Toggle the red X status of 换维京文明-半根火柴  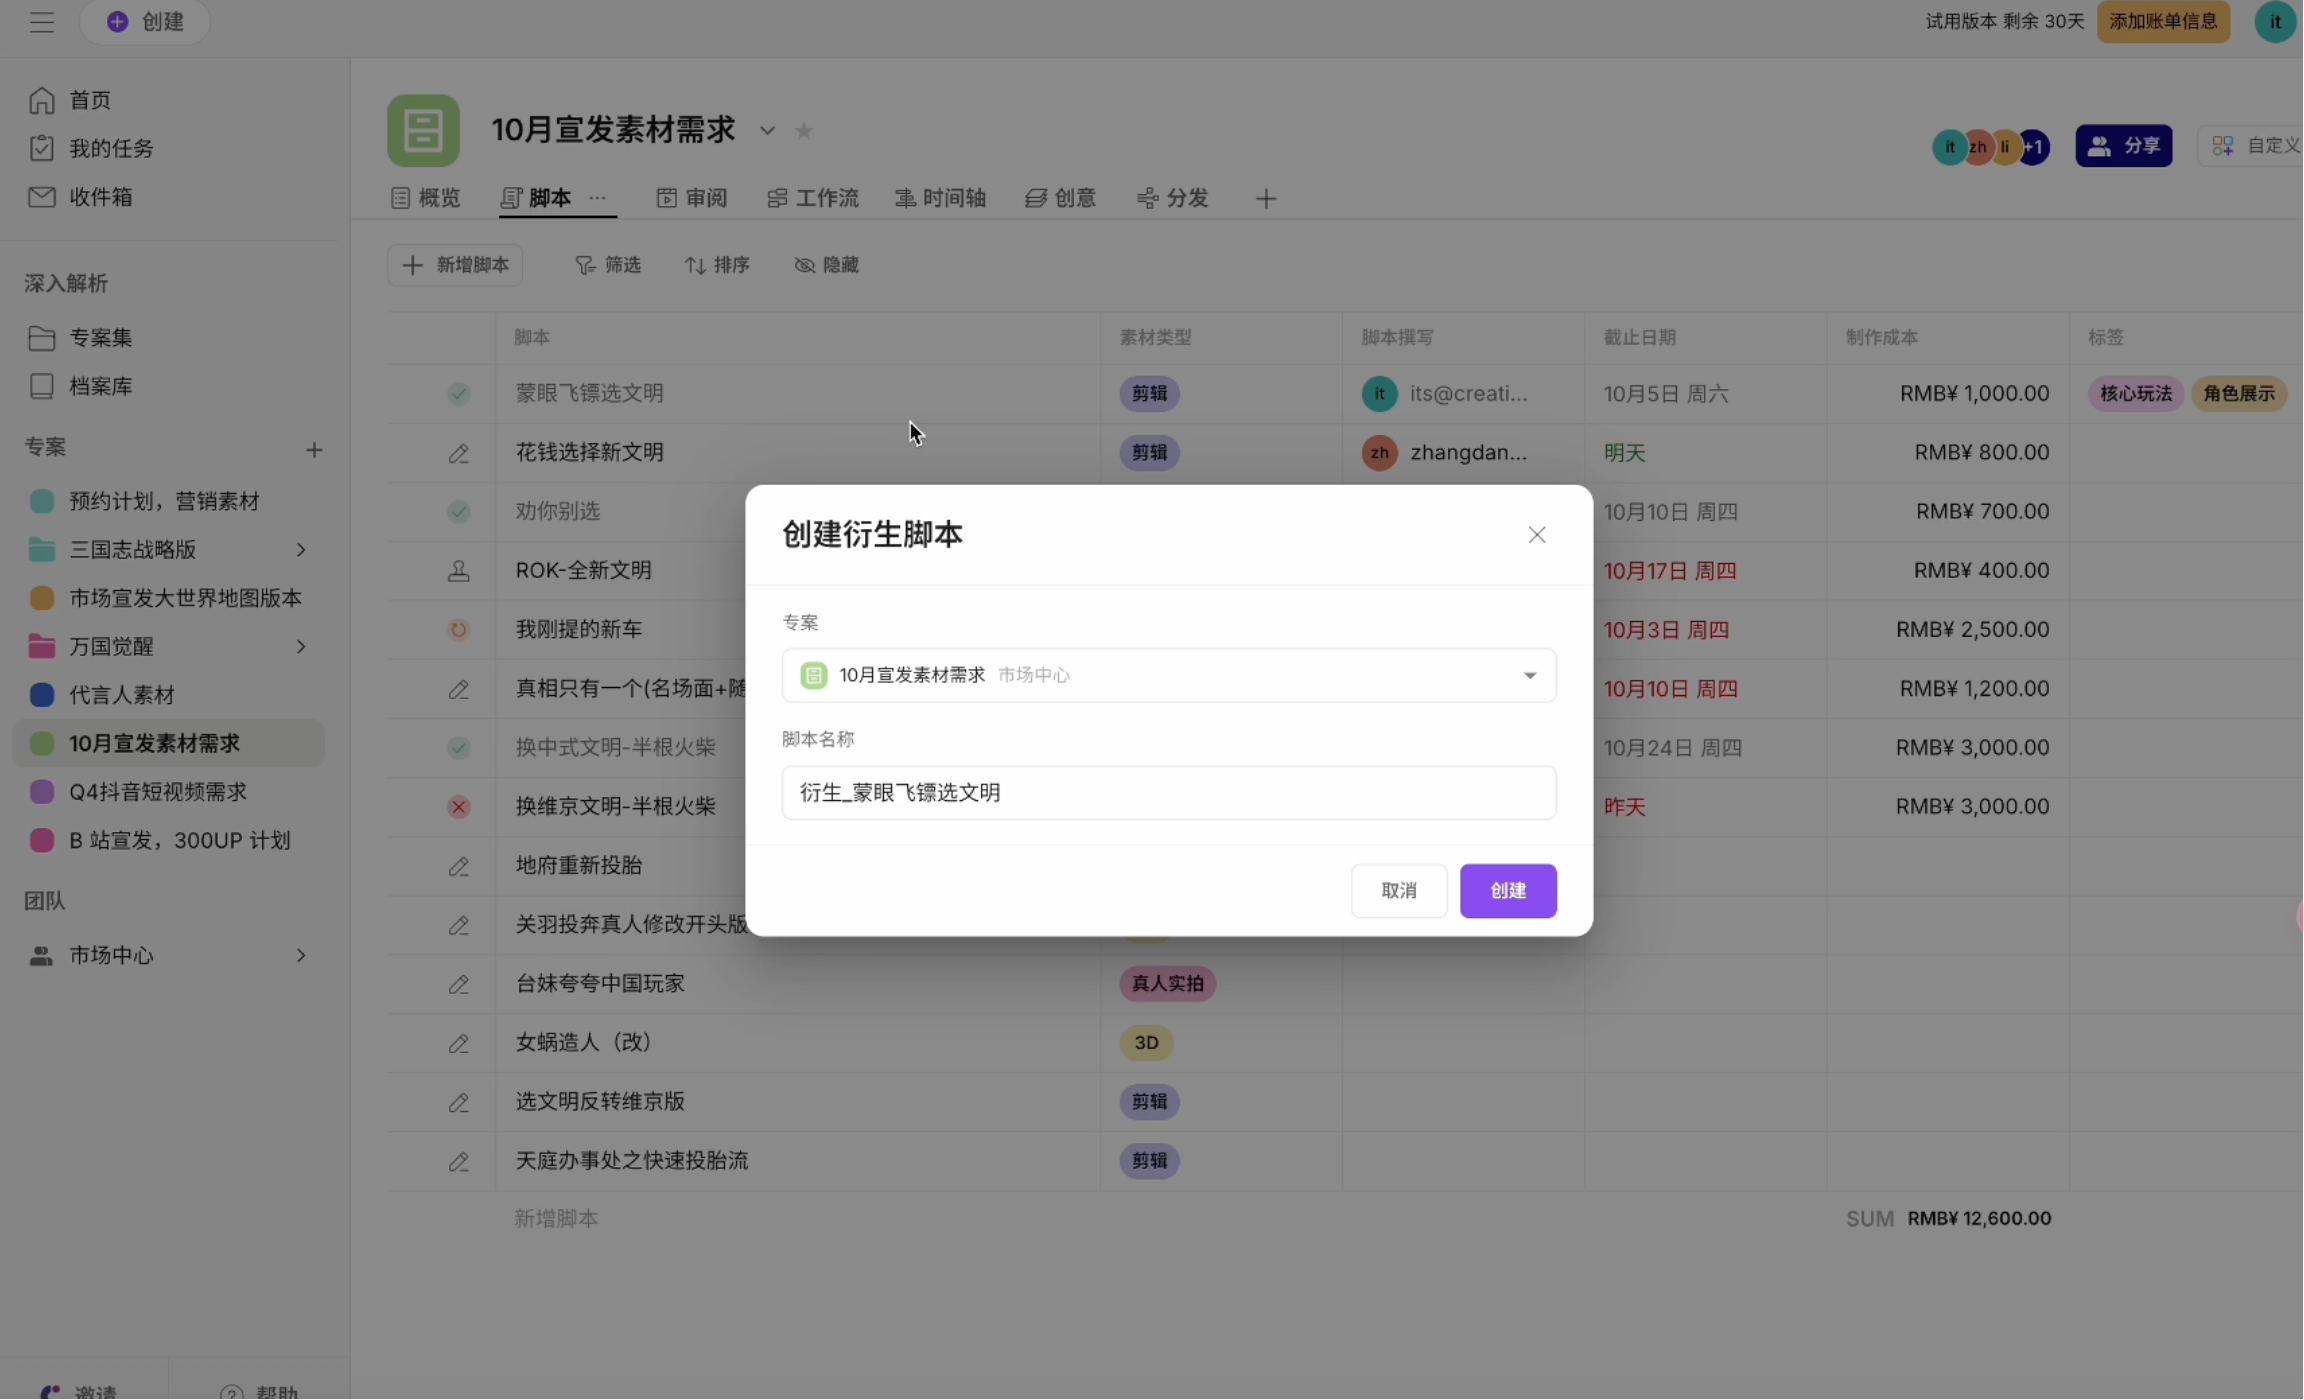tap(458, 807)
